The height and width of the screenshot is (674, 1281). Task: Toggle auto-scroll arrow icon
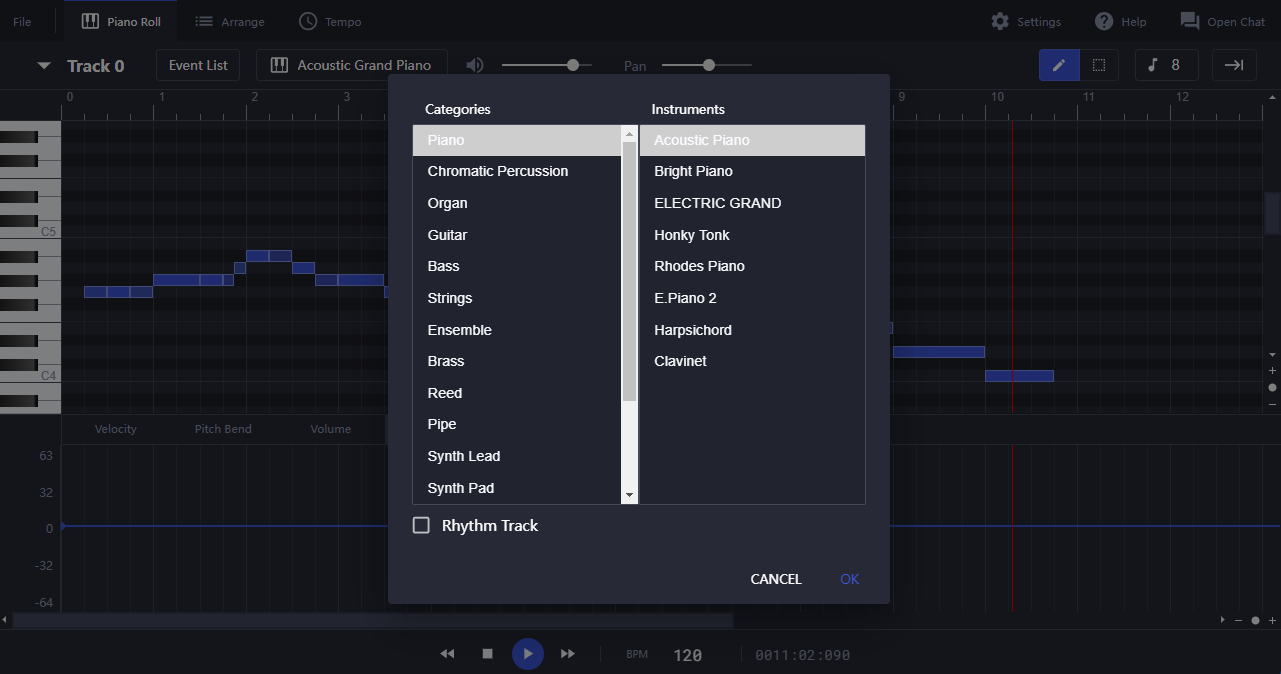click(x=1234, y=65)
